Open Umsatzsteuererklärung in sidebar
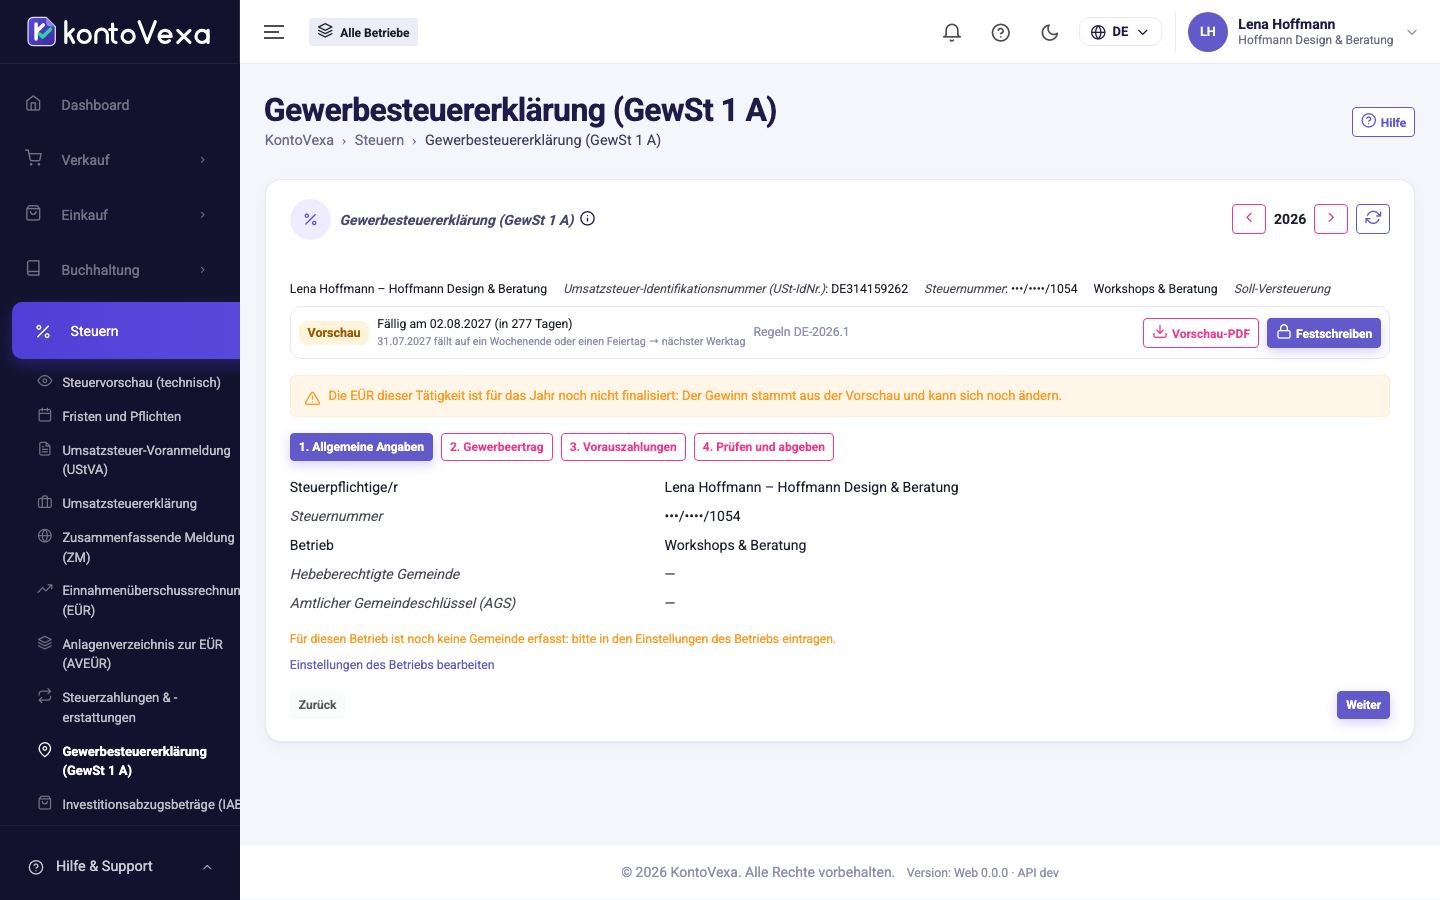The width and height of the screenshot is (1440, 900). click(x=130, y=503)
